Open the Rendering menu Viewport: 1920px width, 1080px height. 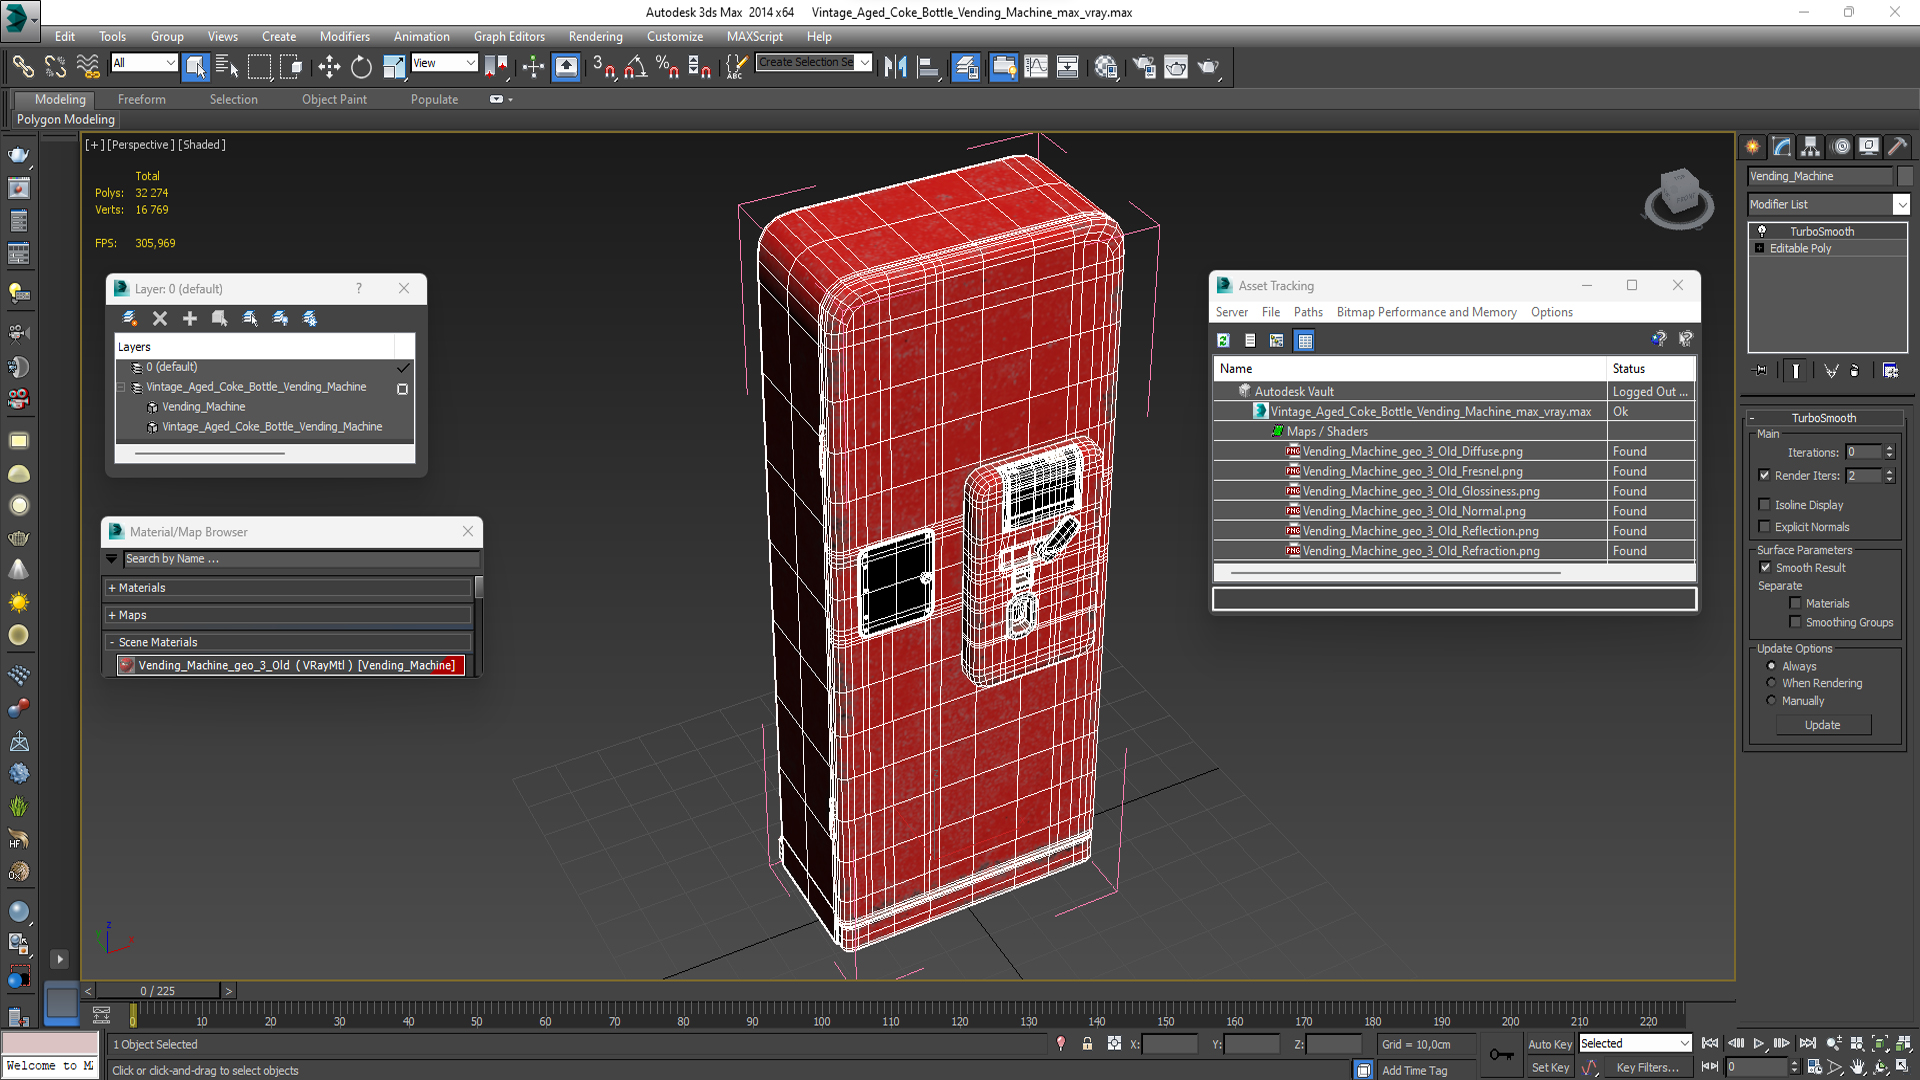pos(595,37)
